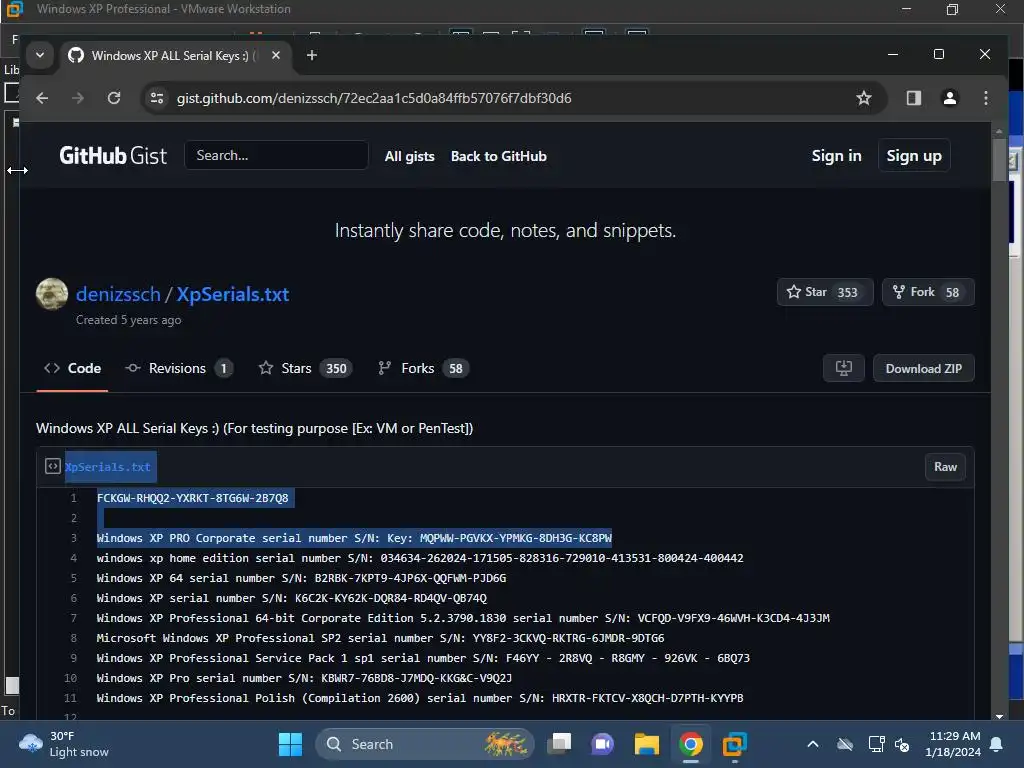Click the taskbar Search box

(x=424, y=744)
